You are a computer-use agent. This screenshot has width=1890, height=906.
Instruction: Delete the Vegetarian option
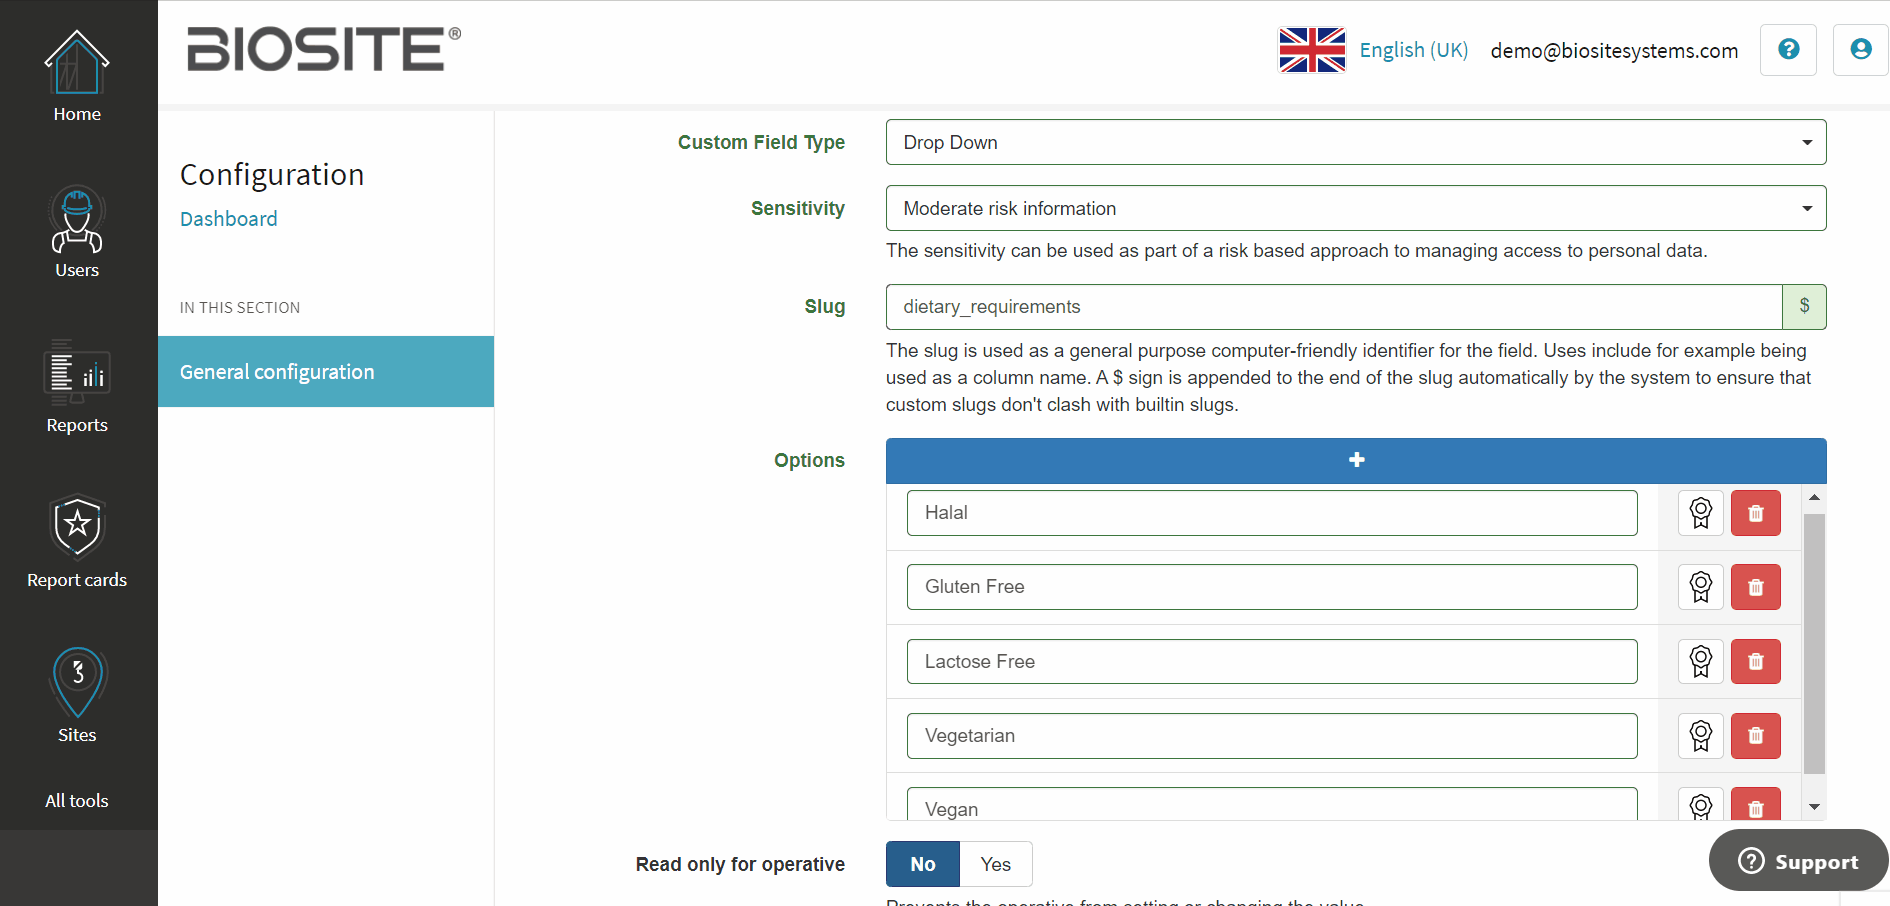(x=1755, y=736)
